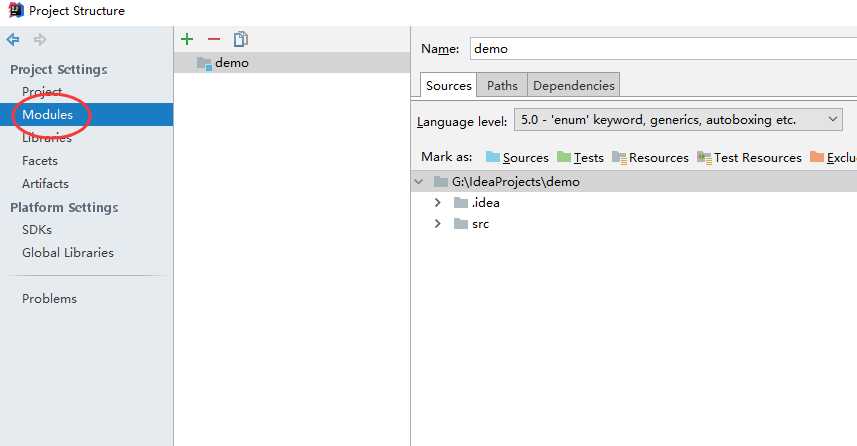The height and width of the screenshot is (446, 857).
Task: Switch to the Dependencies tab
Action: (573, 85)
